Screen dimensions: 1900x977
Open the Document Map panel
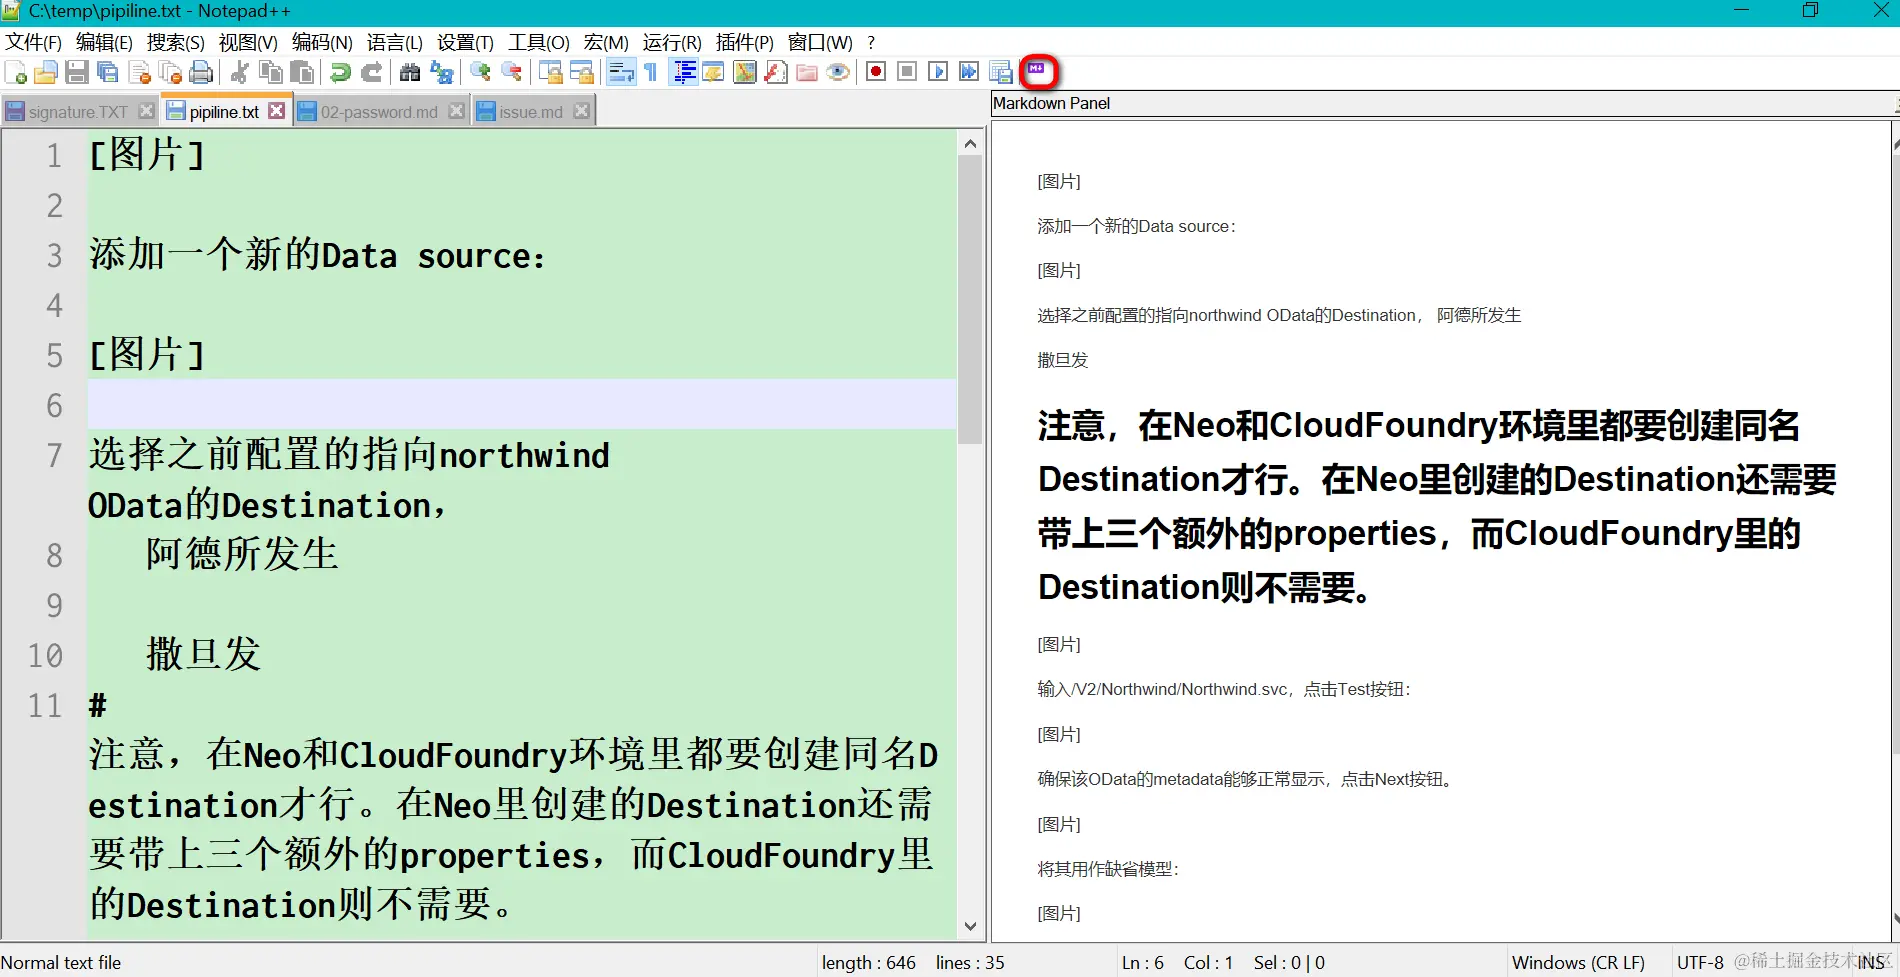point(745,72)
